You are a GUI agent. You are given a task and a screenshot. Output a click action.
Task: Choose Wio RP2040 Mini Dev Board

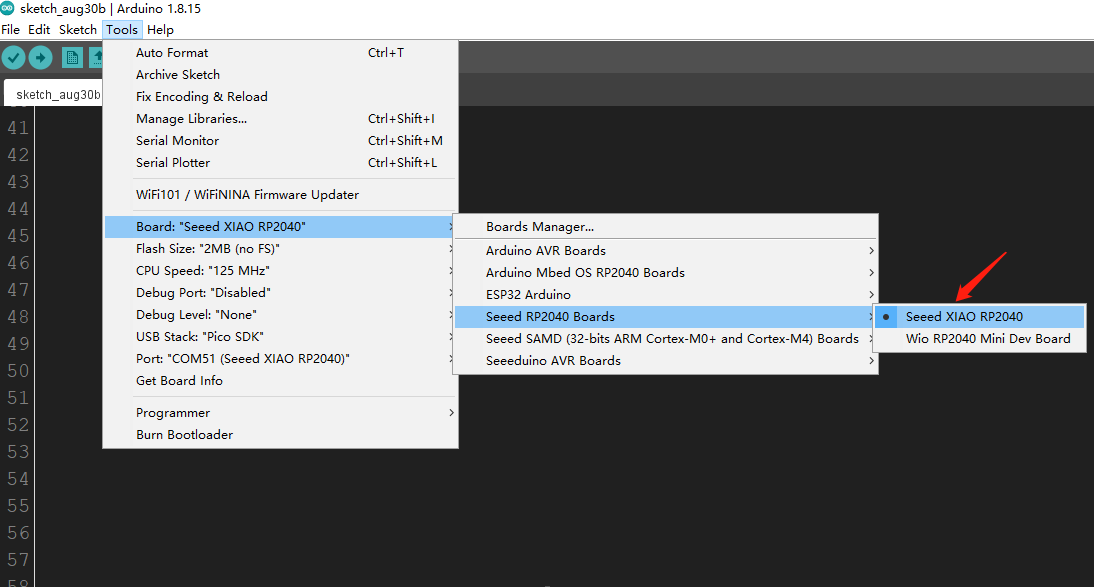(x=980, y=339)
